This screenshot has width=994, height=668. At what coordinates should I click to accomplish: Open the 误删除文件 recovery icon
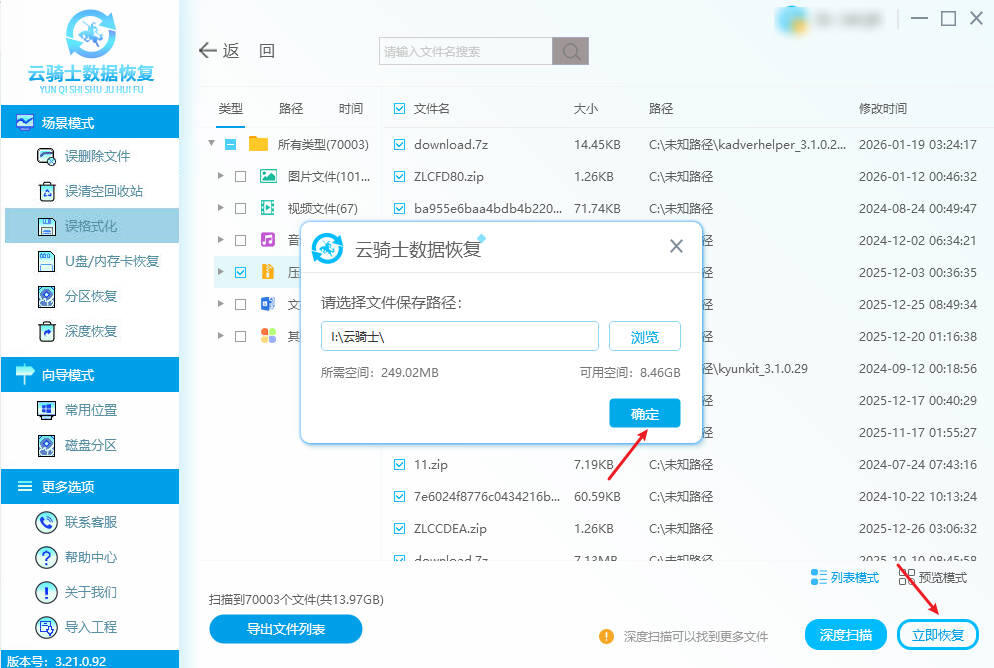[46, 157]
